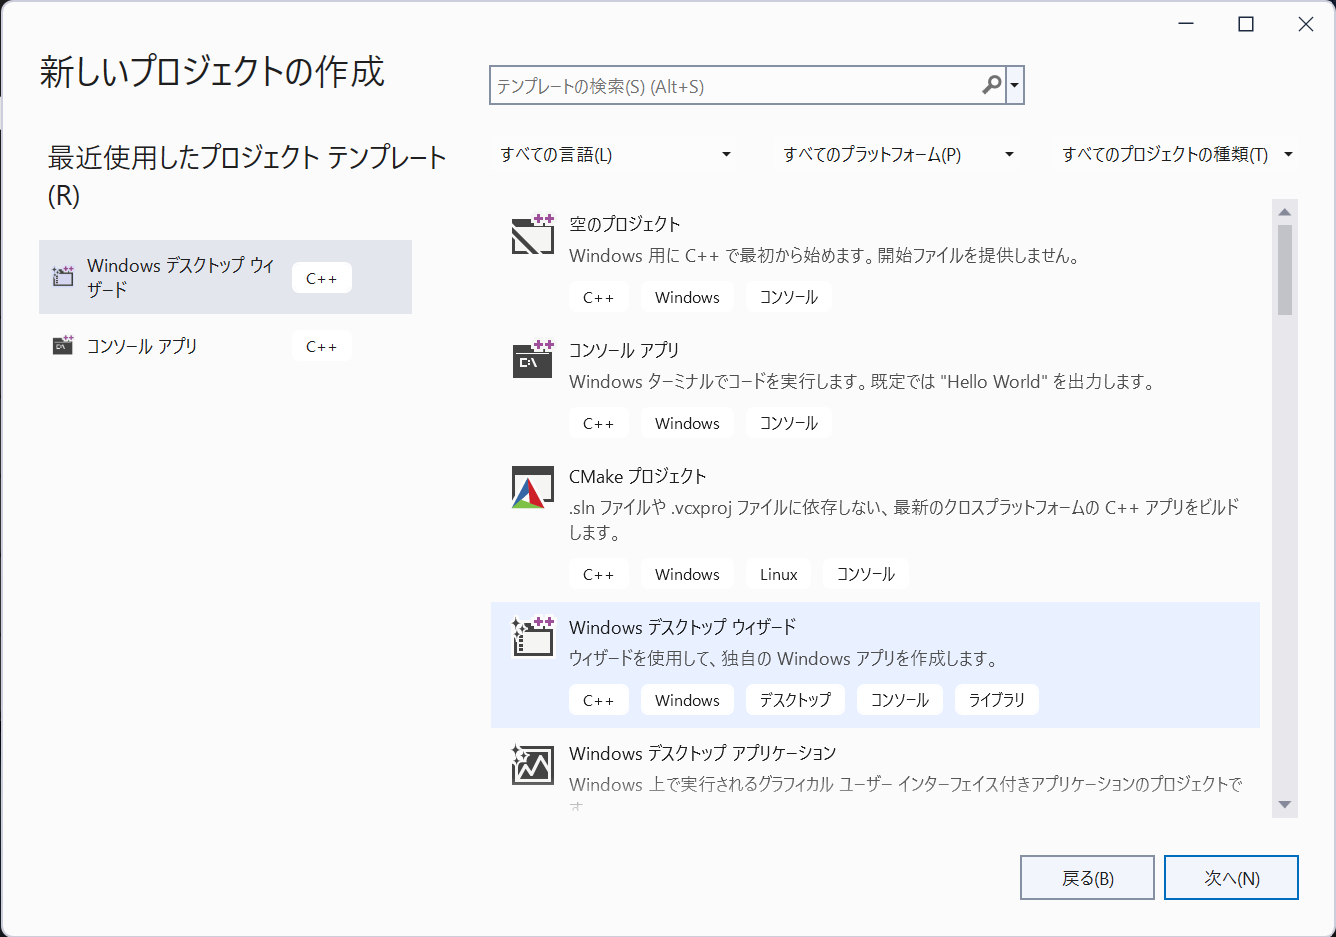Choose recent template コンソール アプリ
Image resolution: width=1336 pixels, height=937 pixels.
pyautogui.click(x=225, y=346)
